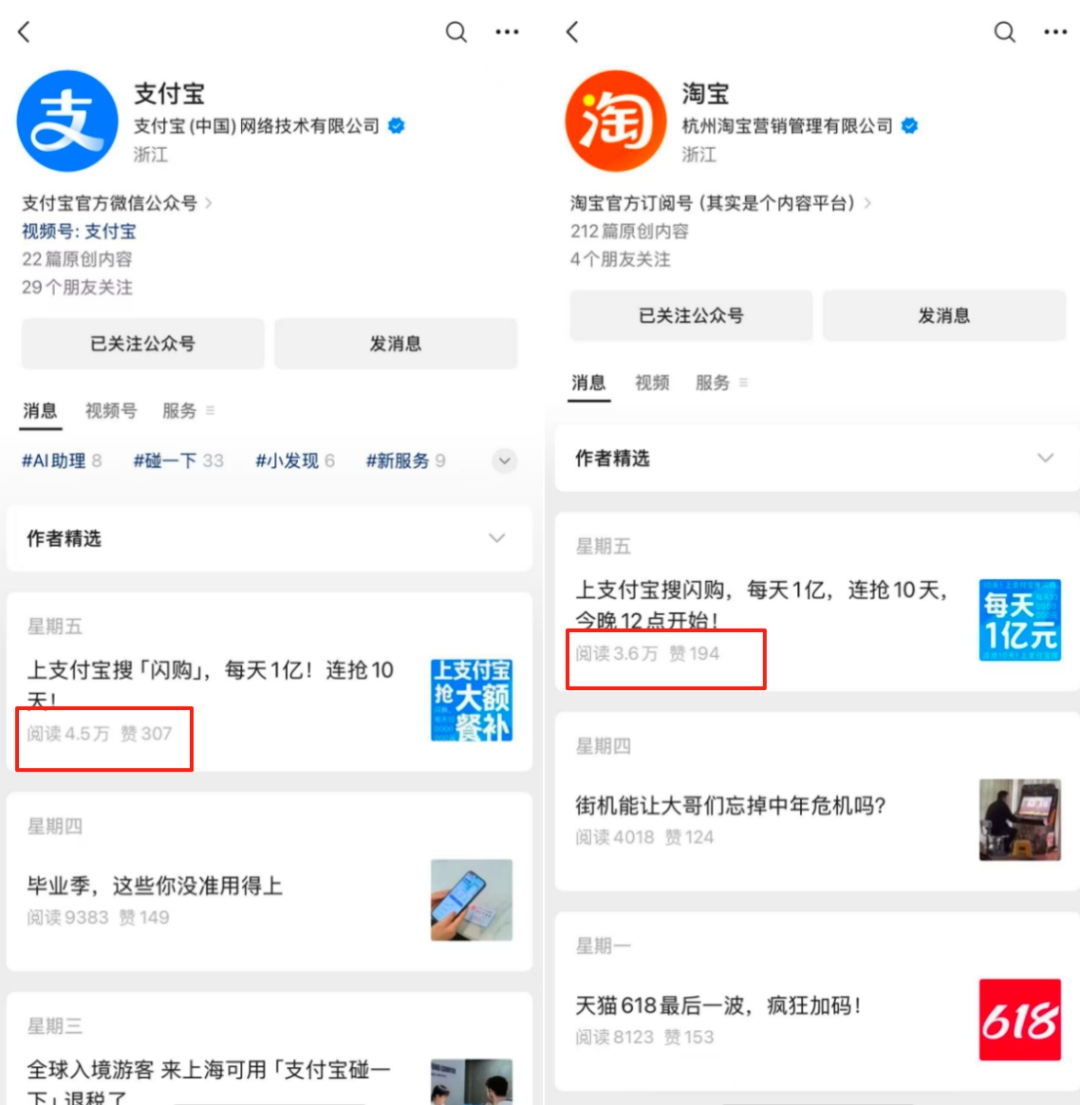Expand 作者精选 section on 淘宝 page
The image size is (1080, 1105).
pos(1045,458)
